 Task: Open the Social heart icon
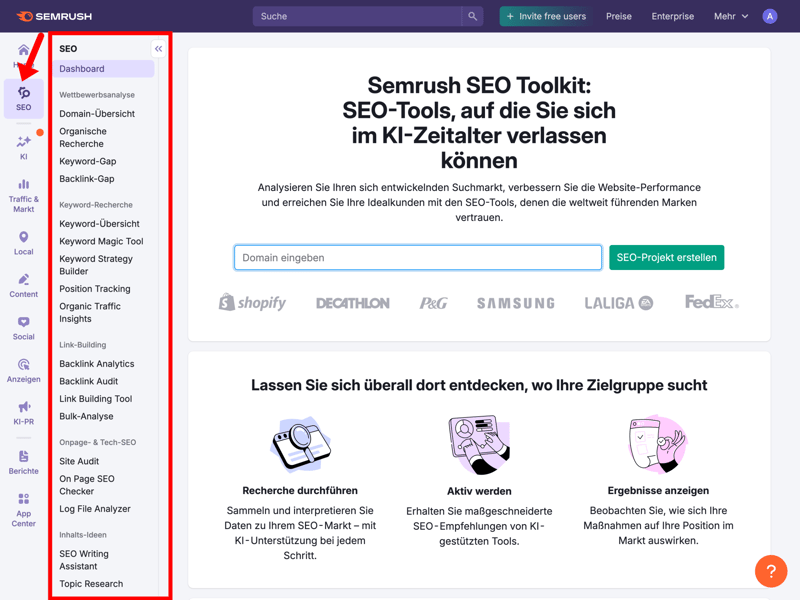tap(23, 322)
